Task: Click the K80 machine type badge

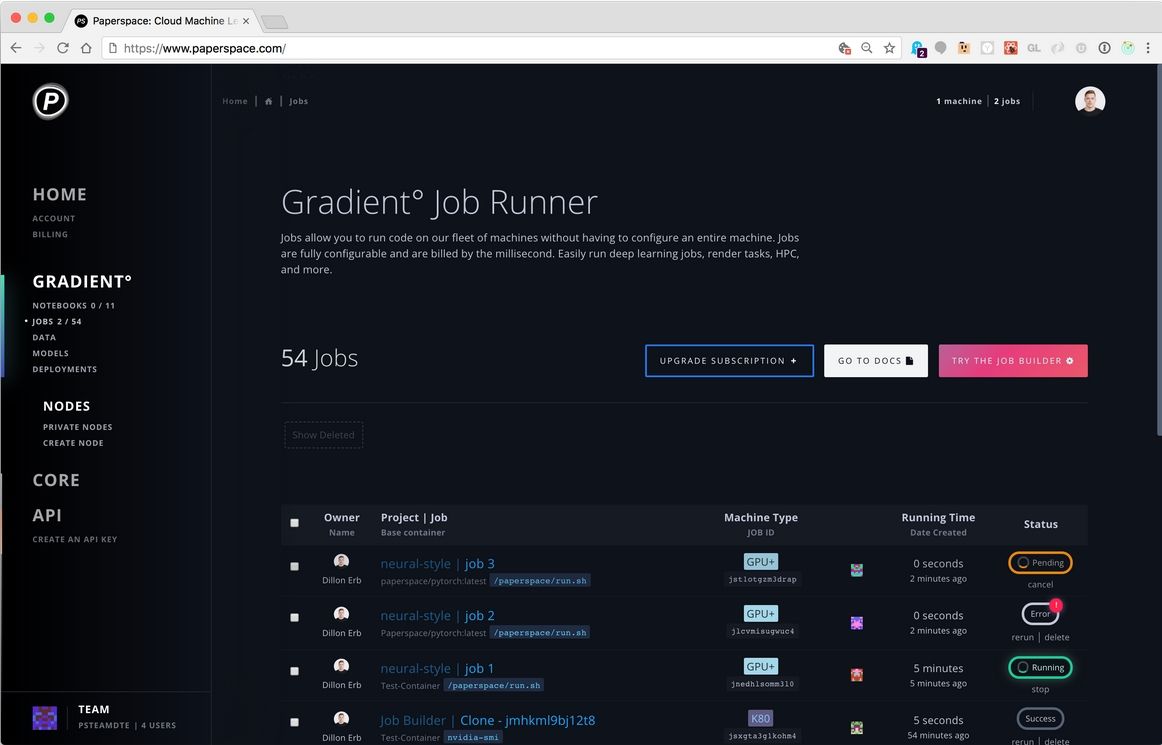Action: coord(760,718)
